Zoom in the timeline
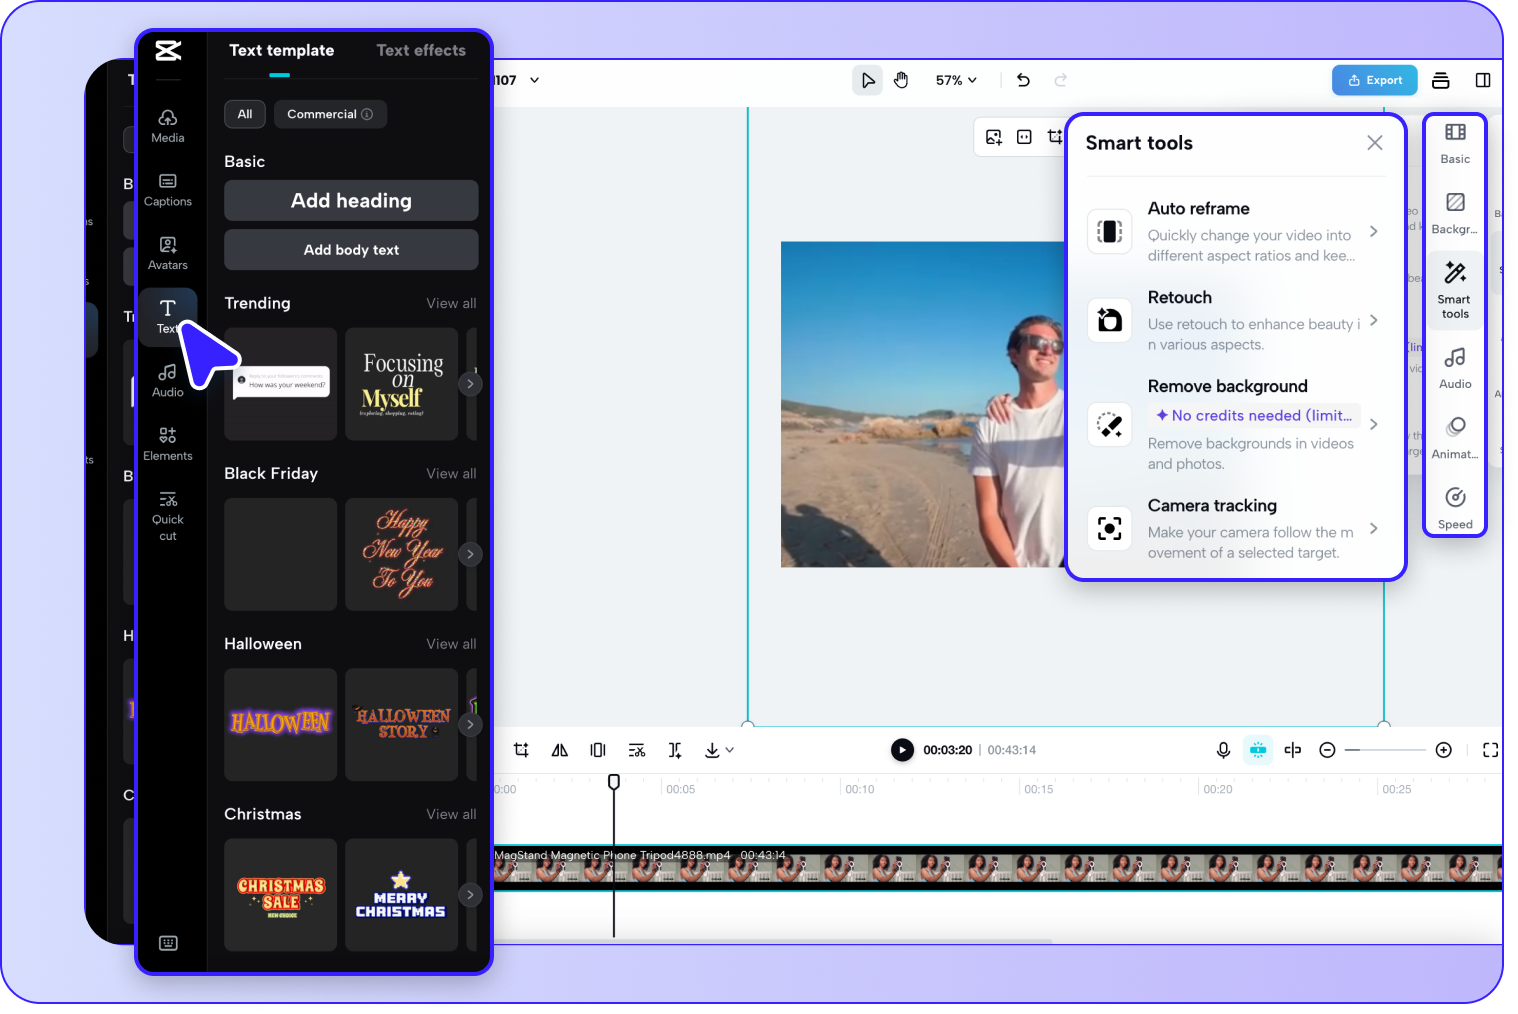 [1444, 750]
